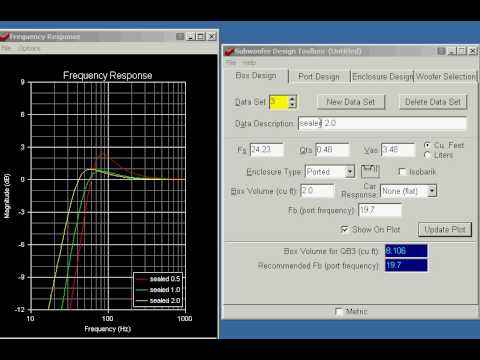Click the Update Plot button
The width and height of the screenshot is (480, 360).
click(445, 229)
